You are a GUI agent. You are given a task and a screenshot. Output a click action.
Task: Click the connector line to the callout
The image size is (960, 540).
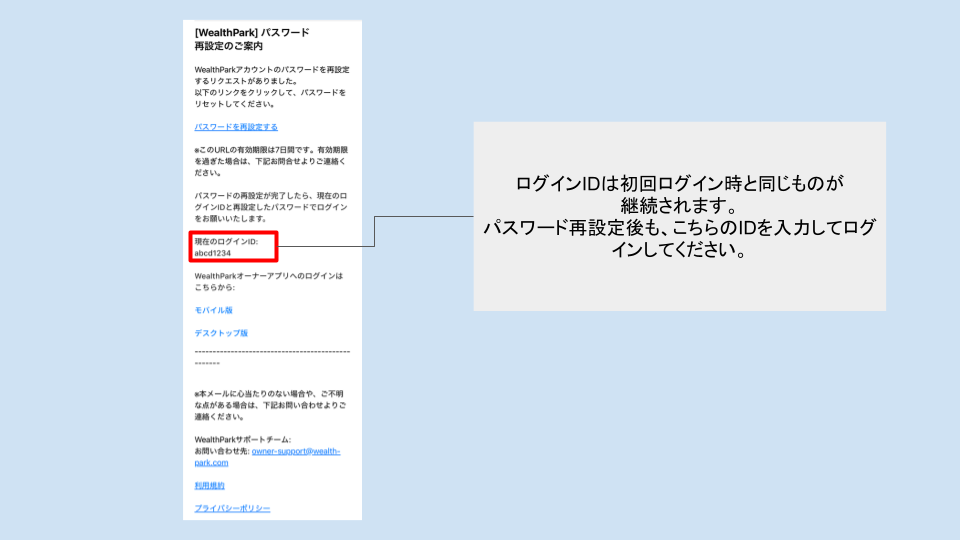coord(373,230)
